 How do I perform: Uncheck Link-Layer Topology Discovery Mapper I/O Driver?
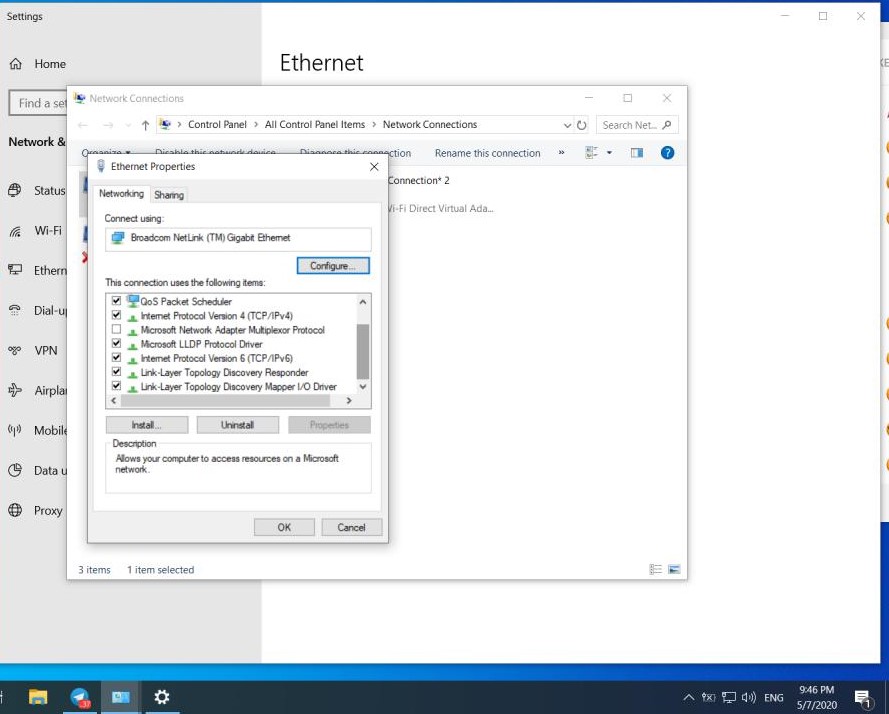click(x=116, y=386)
